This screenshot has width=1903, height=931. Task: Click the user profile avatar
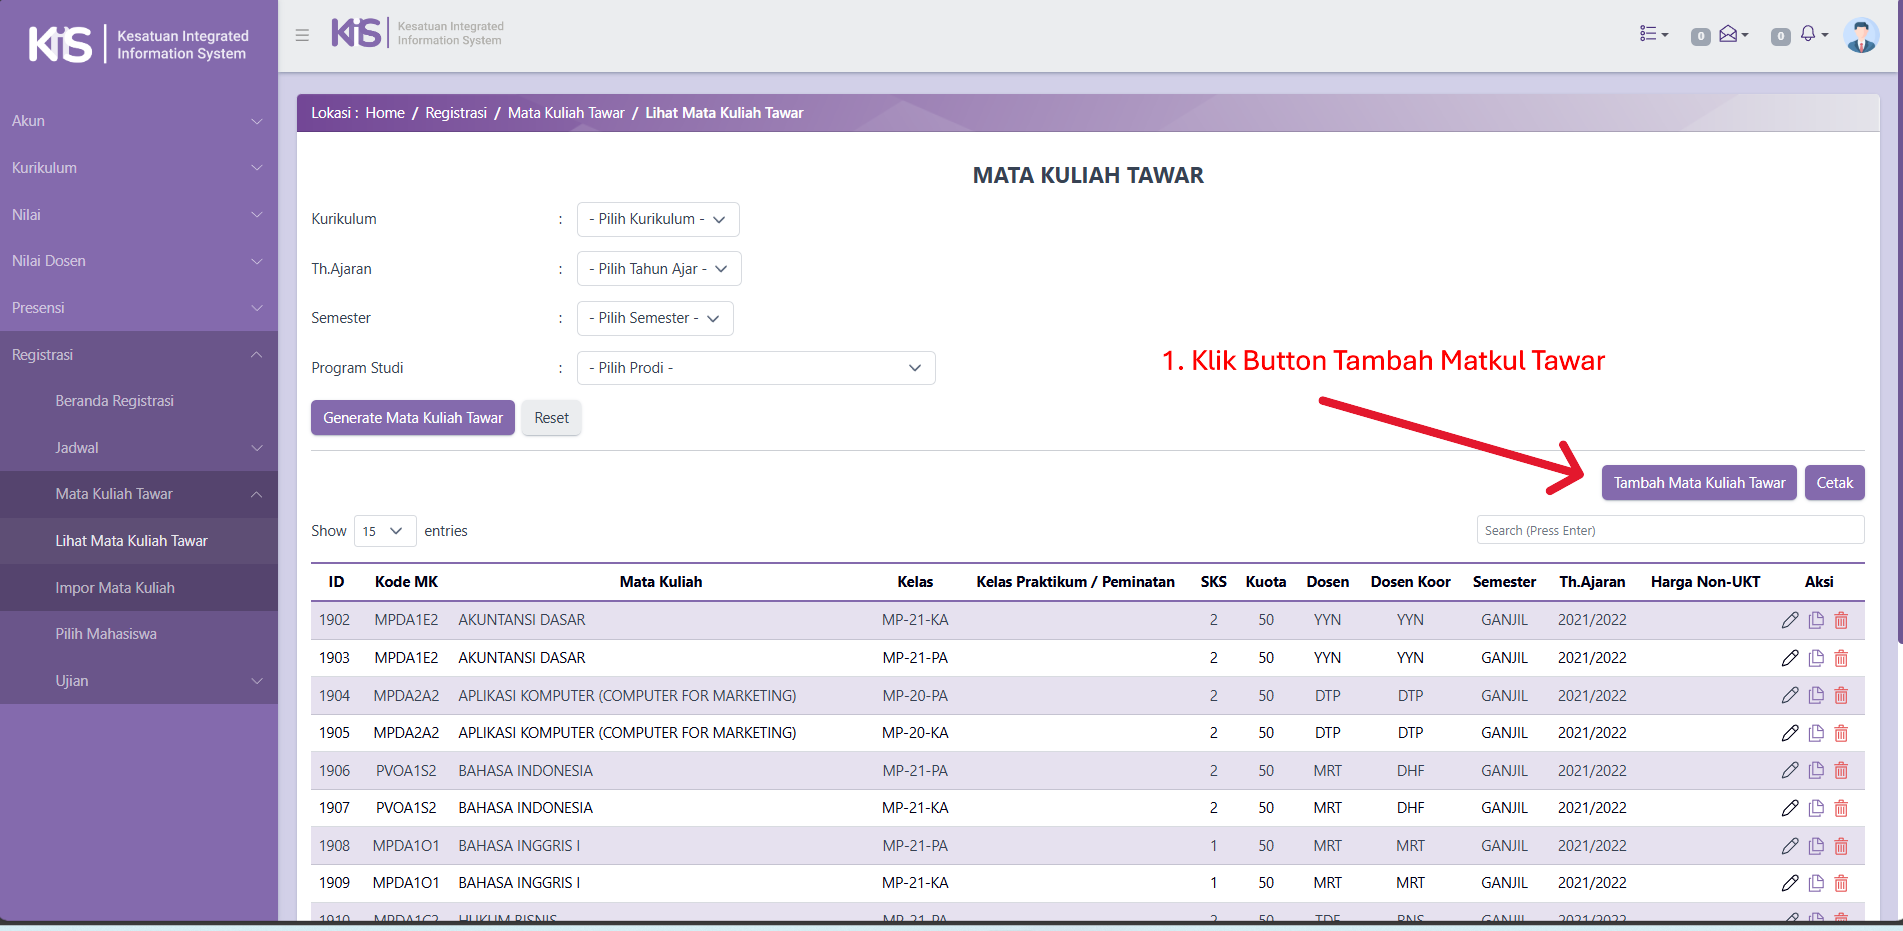pyautogui.click(x=1860, y=35)
